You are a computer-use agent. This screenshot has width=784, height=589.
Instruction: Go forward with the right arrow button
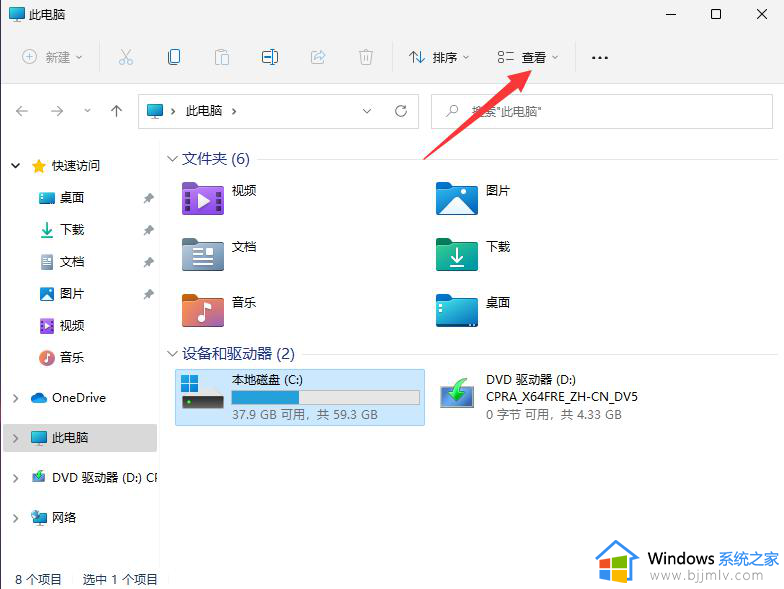click(x=57, y=111)
